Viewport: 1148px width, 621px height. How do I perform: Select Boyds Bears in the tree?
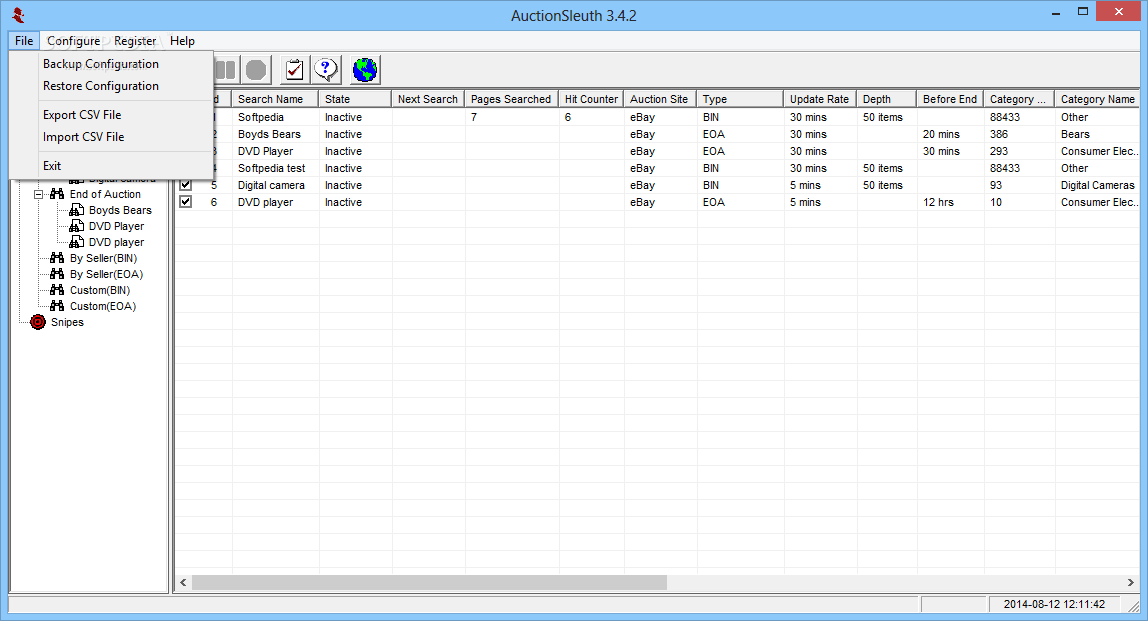point(120,210)
